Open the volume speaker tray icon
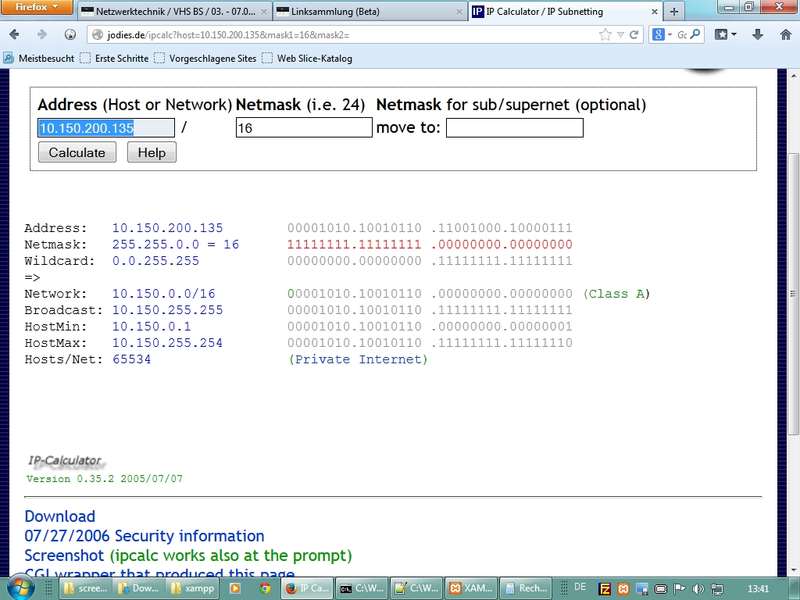The height and width of the screenshot is (600, 800). point(698,589)
